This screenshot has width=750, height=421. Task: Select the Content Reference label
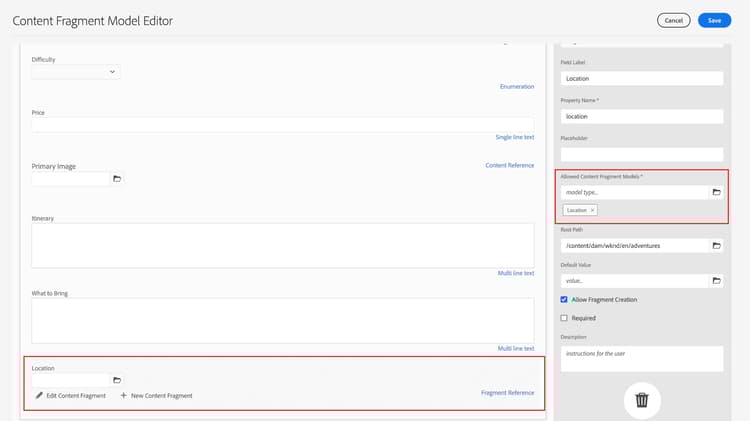pos(509,166)
